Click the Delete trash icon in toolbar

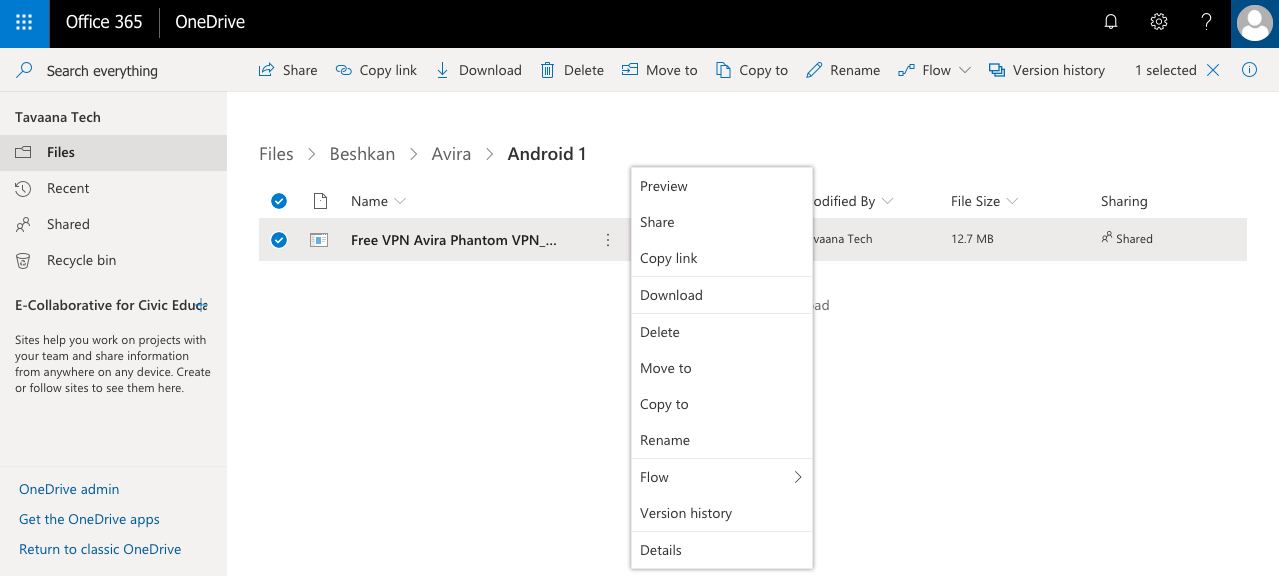547,70
